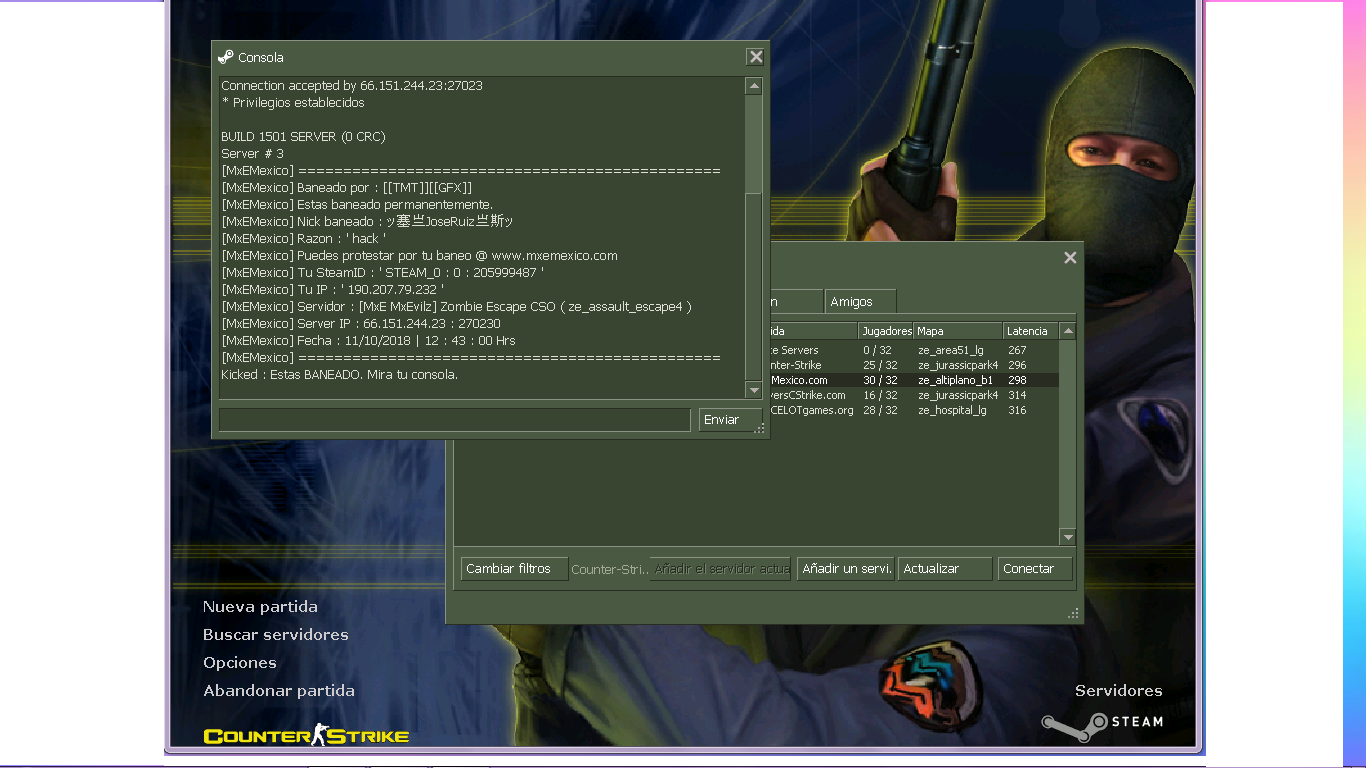The image size is (1366, 768).
Task: Focus the console command input field
Action: (455, 420)
